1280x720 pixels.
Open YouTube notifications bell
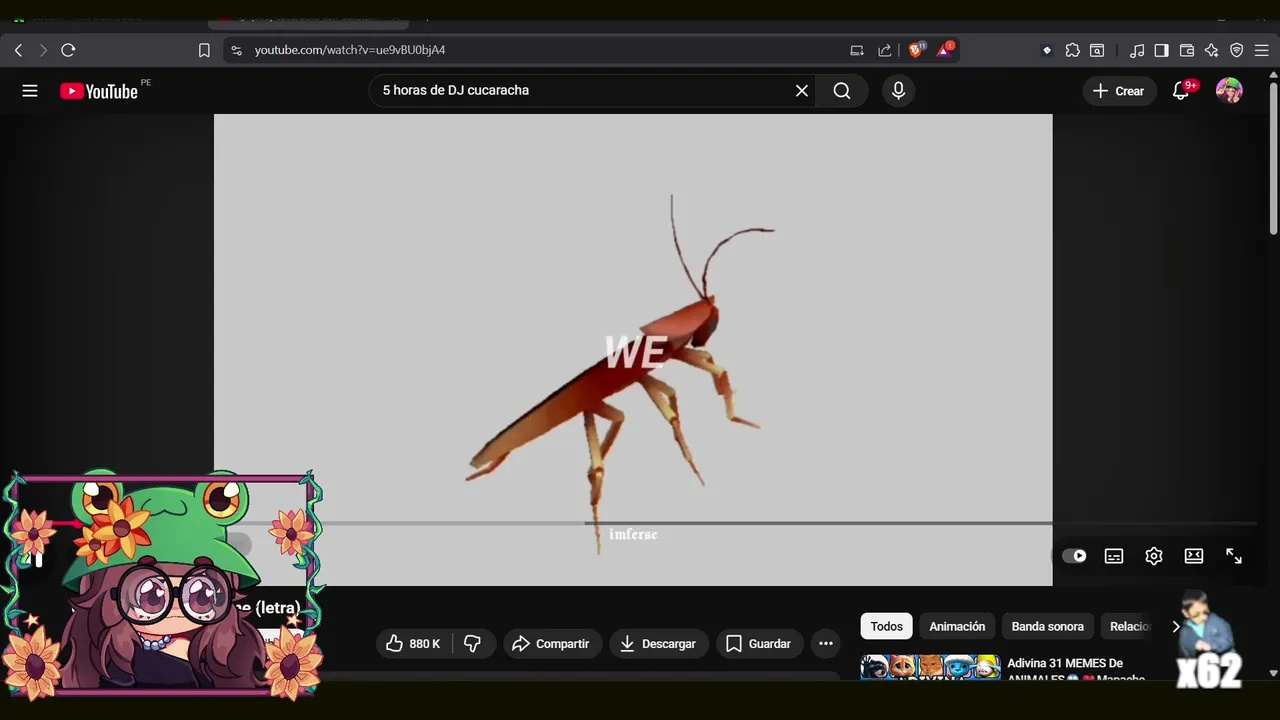click(1181, 91)
